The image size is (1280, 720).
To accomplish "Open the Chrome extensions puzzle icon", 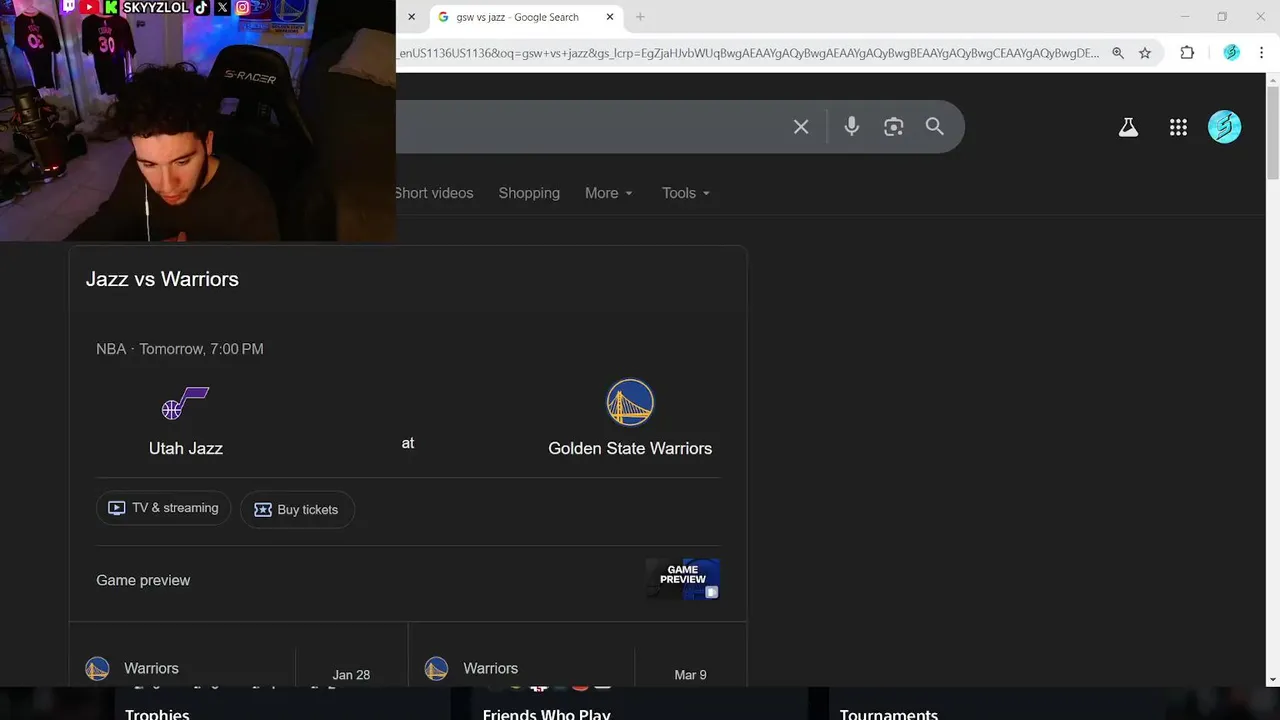I will pyautogui.click(x=1187, y=53).
